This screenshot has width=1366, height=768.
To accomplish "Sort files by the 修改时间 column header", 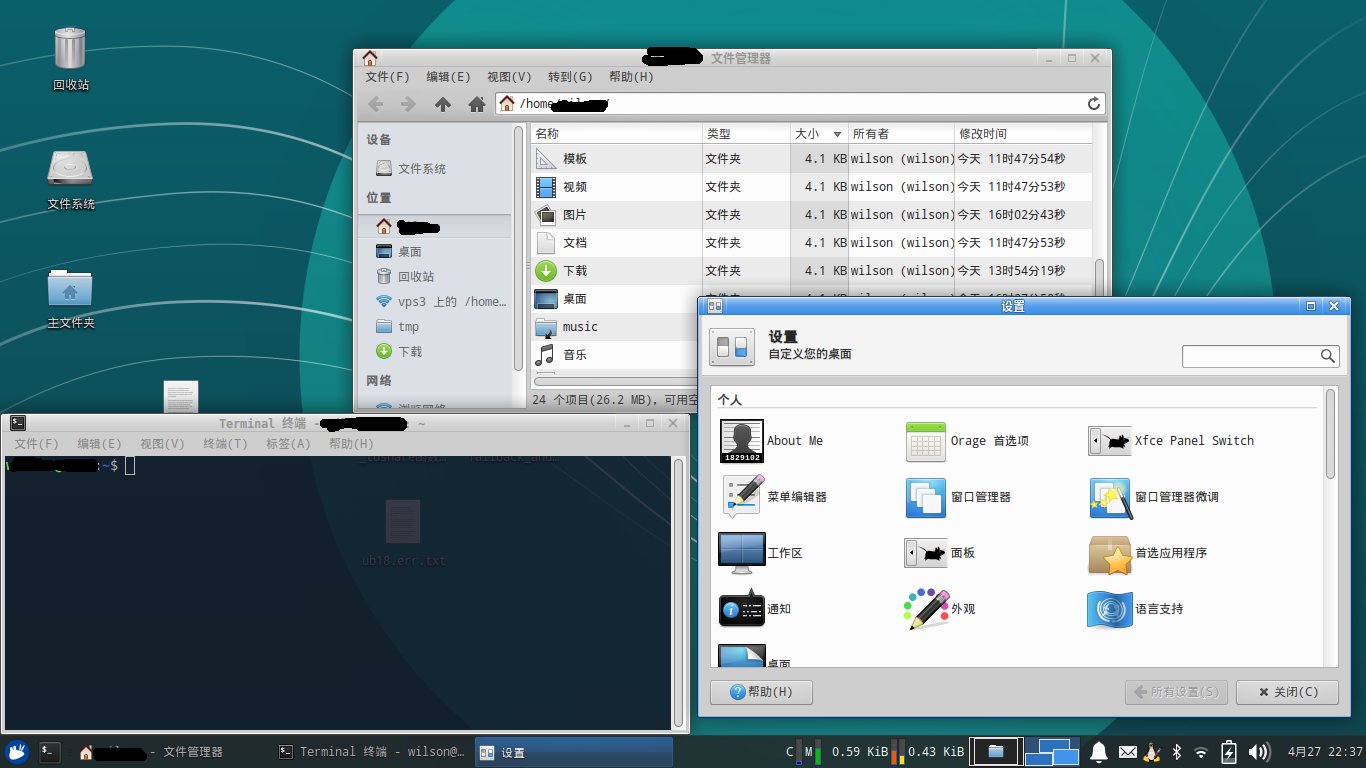I will click(1023, 134).
